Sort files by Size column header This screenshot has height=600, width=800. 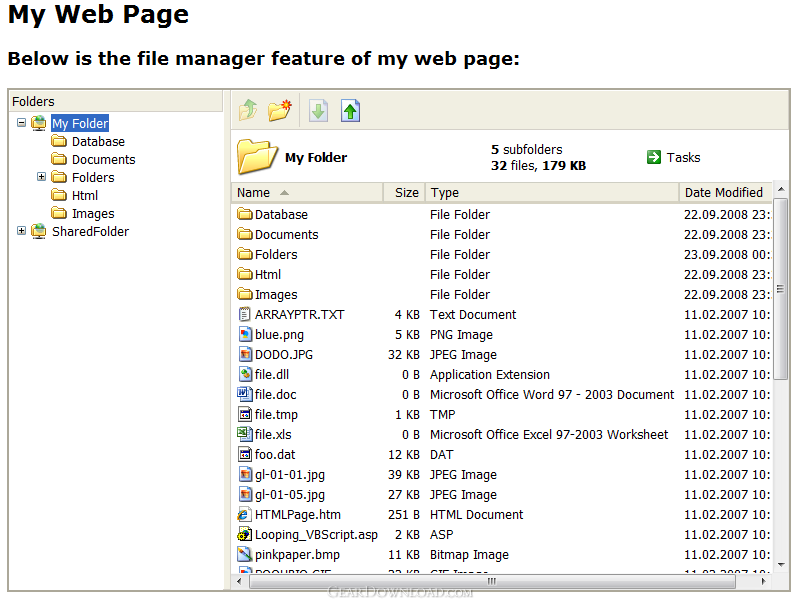406,193
